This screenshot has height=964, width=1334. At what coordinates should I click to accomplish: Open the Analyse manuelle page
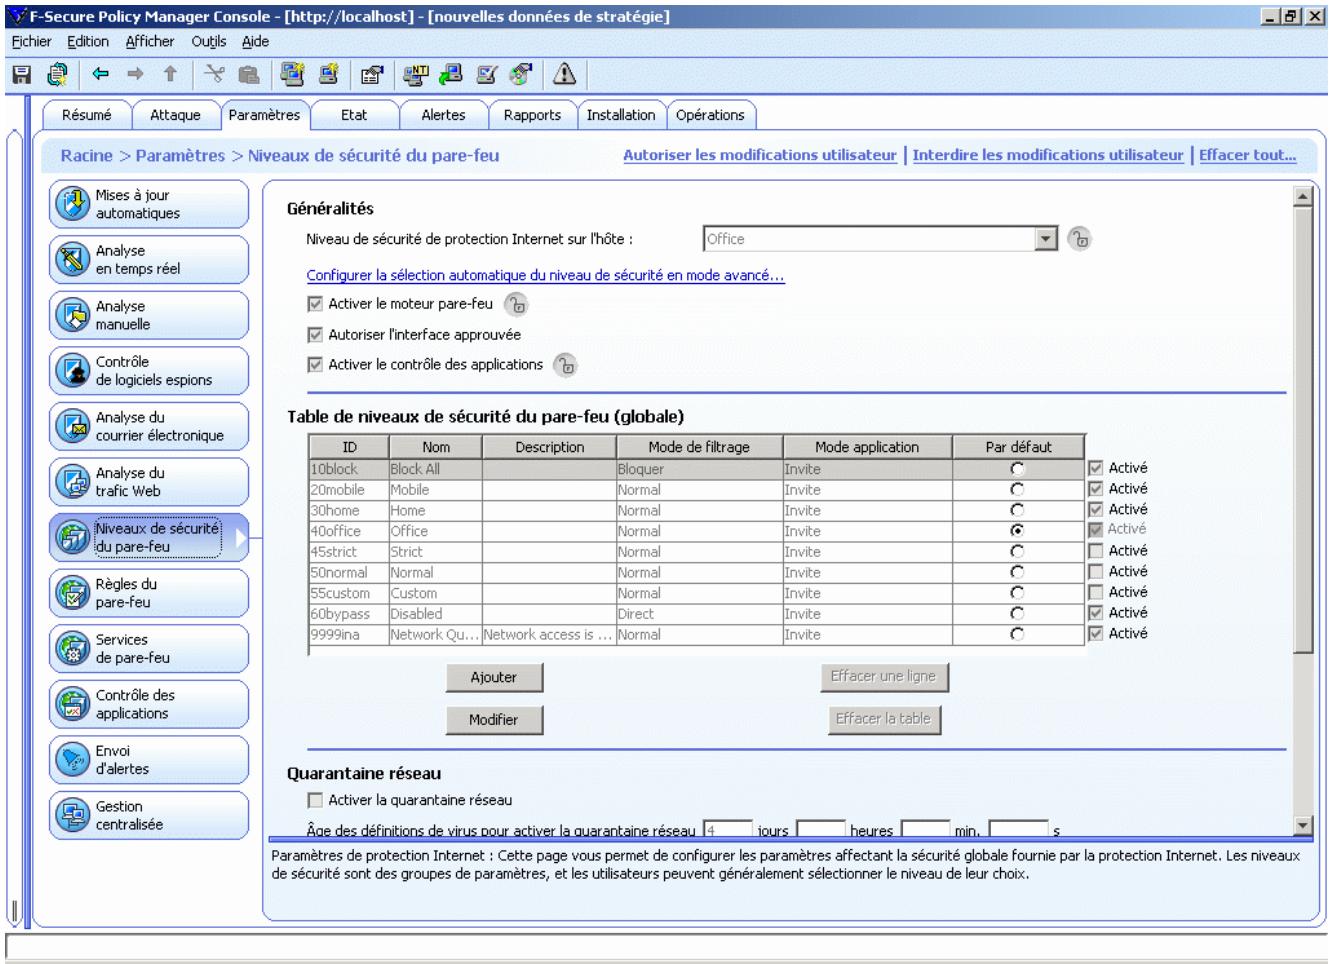[x=149, y=315]
